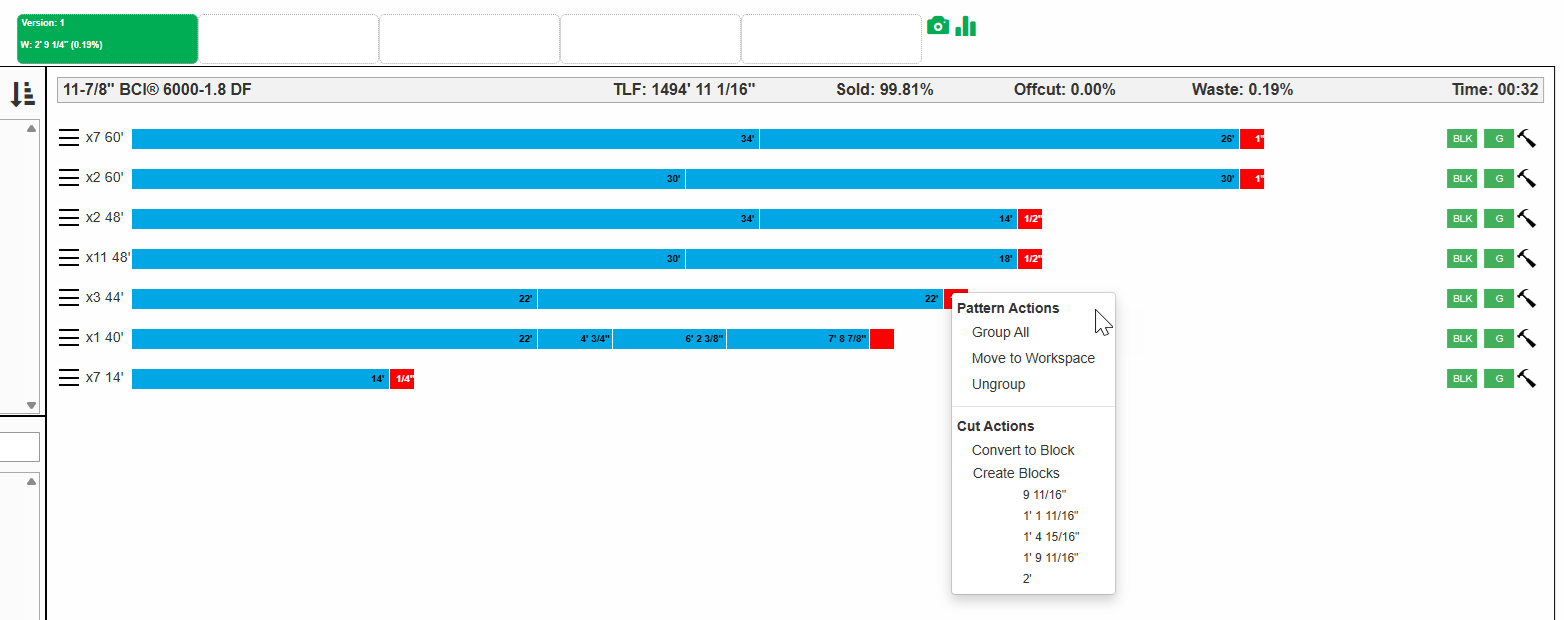Image resolution: width=1564 pixels, height=620 pixels.
Task: Select Group All in Pattern Actions menu
Action: [1000, 332]
